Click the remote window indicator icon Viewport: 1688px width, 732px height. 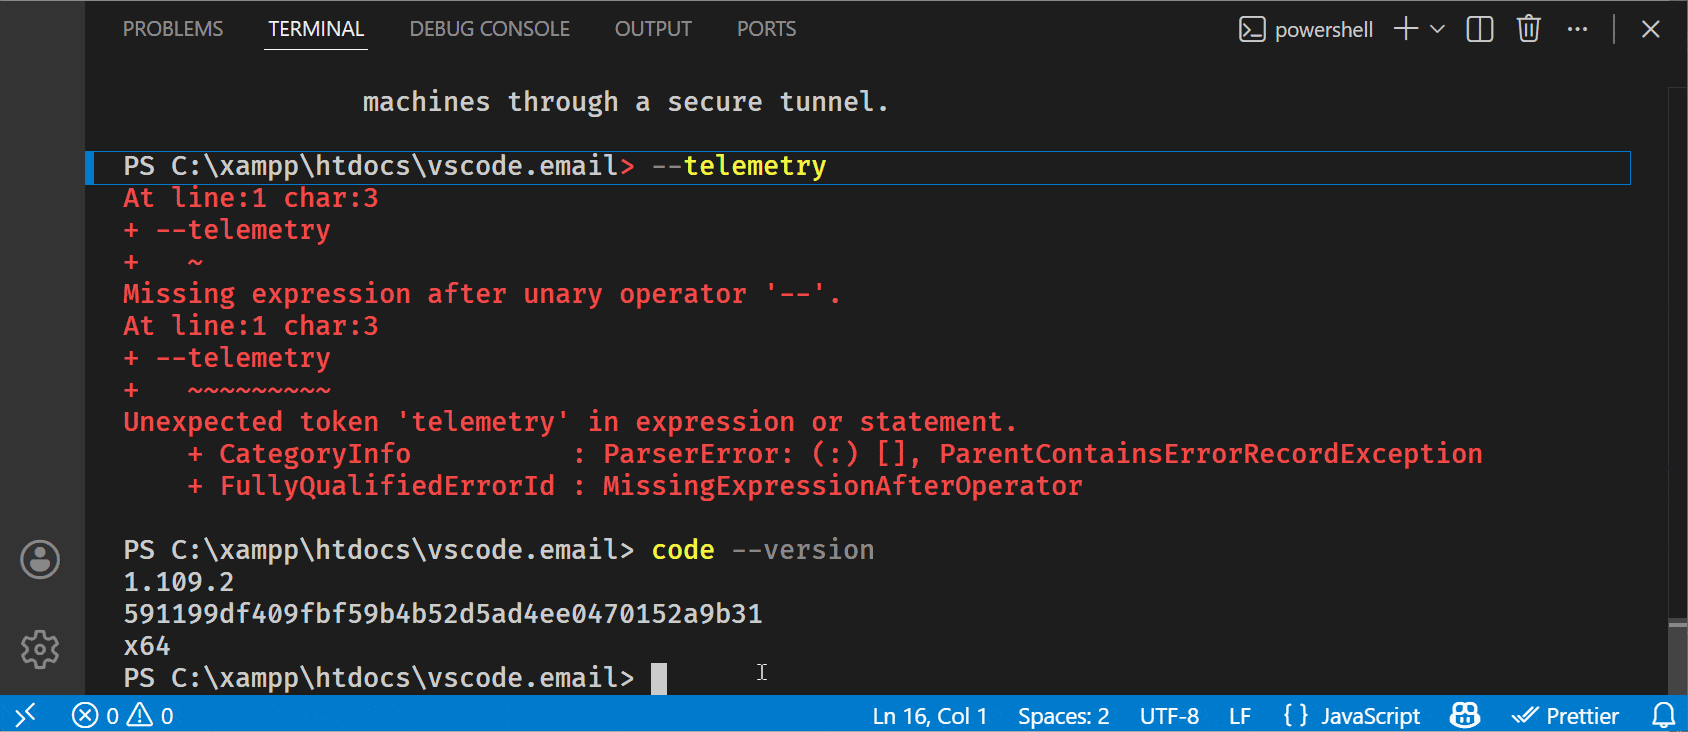pos(25,715)
